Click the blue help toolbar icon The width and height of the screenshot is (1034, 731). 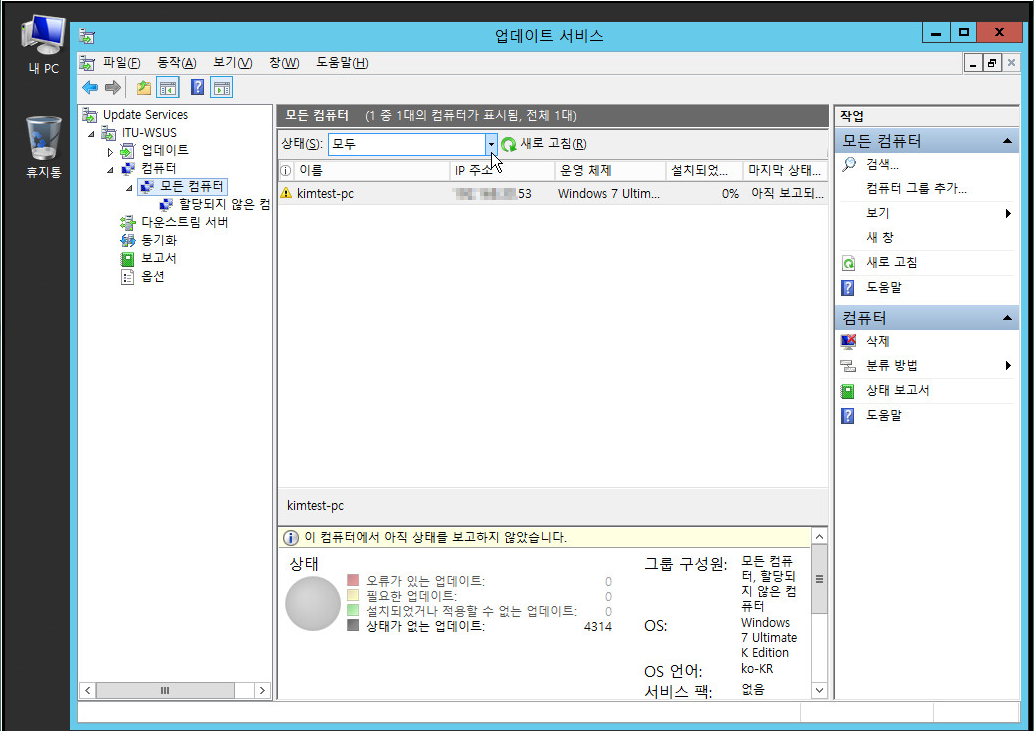tap(197, 88)
